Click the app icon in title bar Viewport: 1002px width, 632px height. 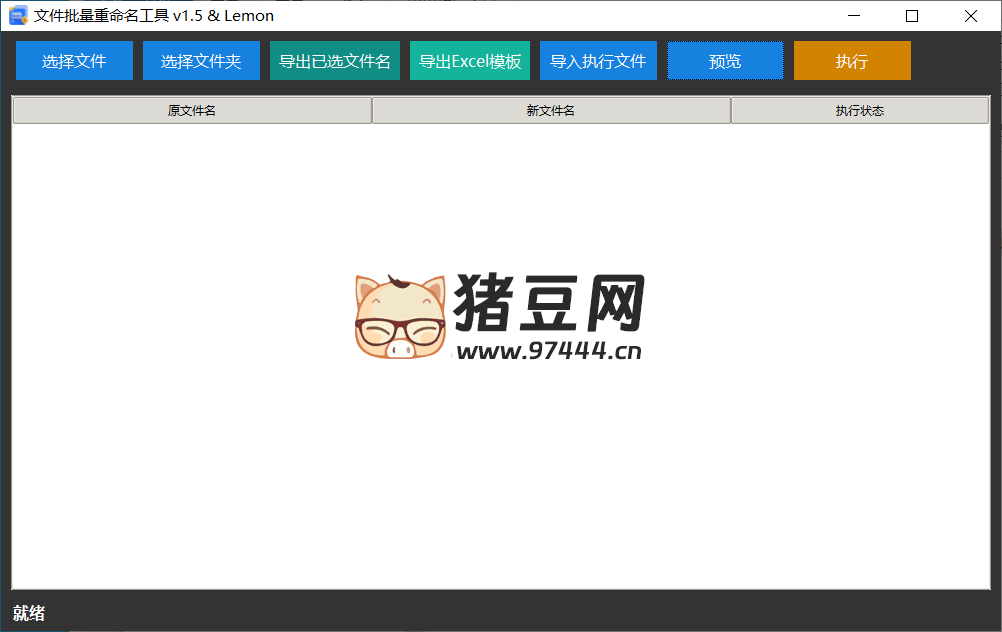18,16
